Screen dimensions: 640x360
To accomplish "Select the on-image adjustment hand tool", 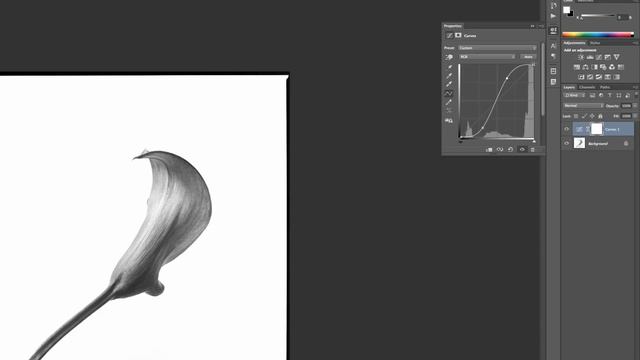I will point(449,58).
